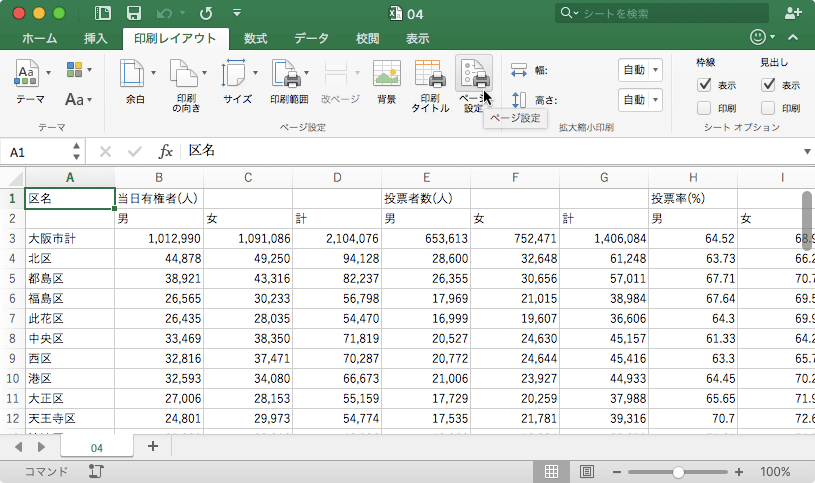Add a new sheet with plus button

pos(153,446)
